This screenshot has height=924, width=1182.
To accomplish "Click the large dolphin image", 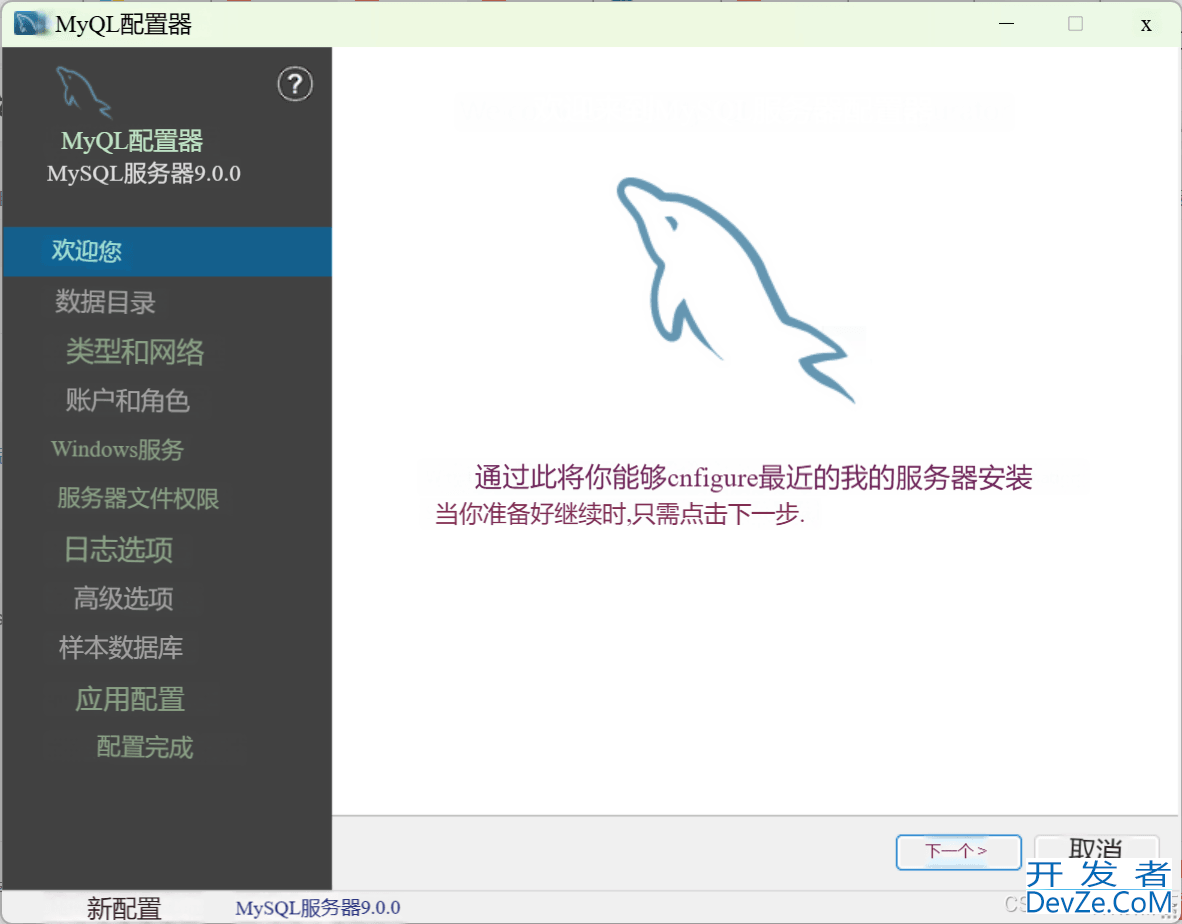I will pyautogui.click(x=735, y=290).
